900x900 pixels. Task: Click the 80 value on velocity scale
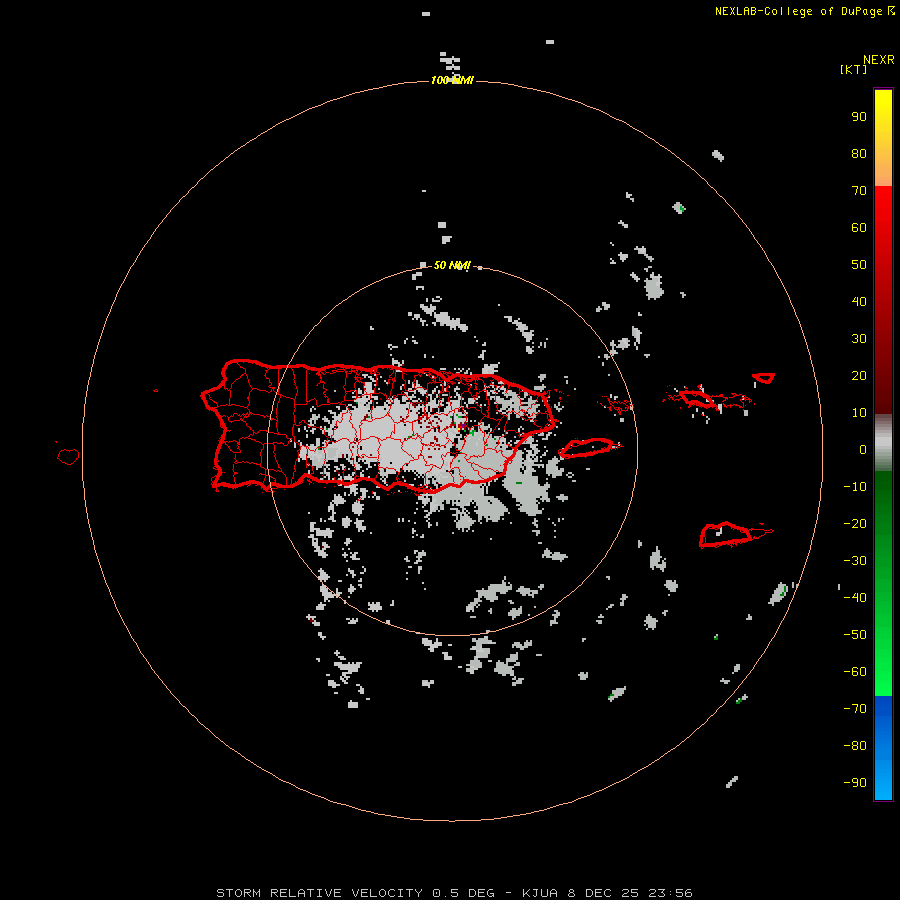(x=859, y=153)
